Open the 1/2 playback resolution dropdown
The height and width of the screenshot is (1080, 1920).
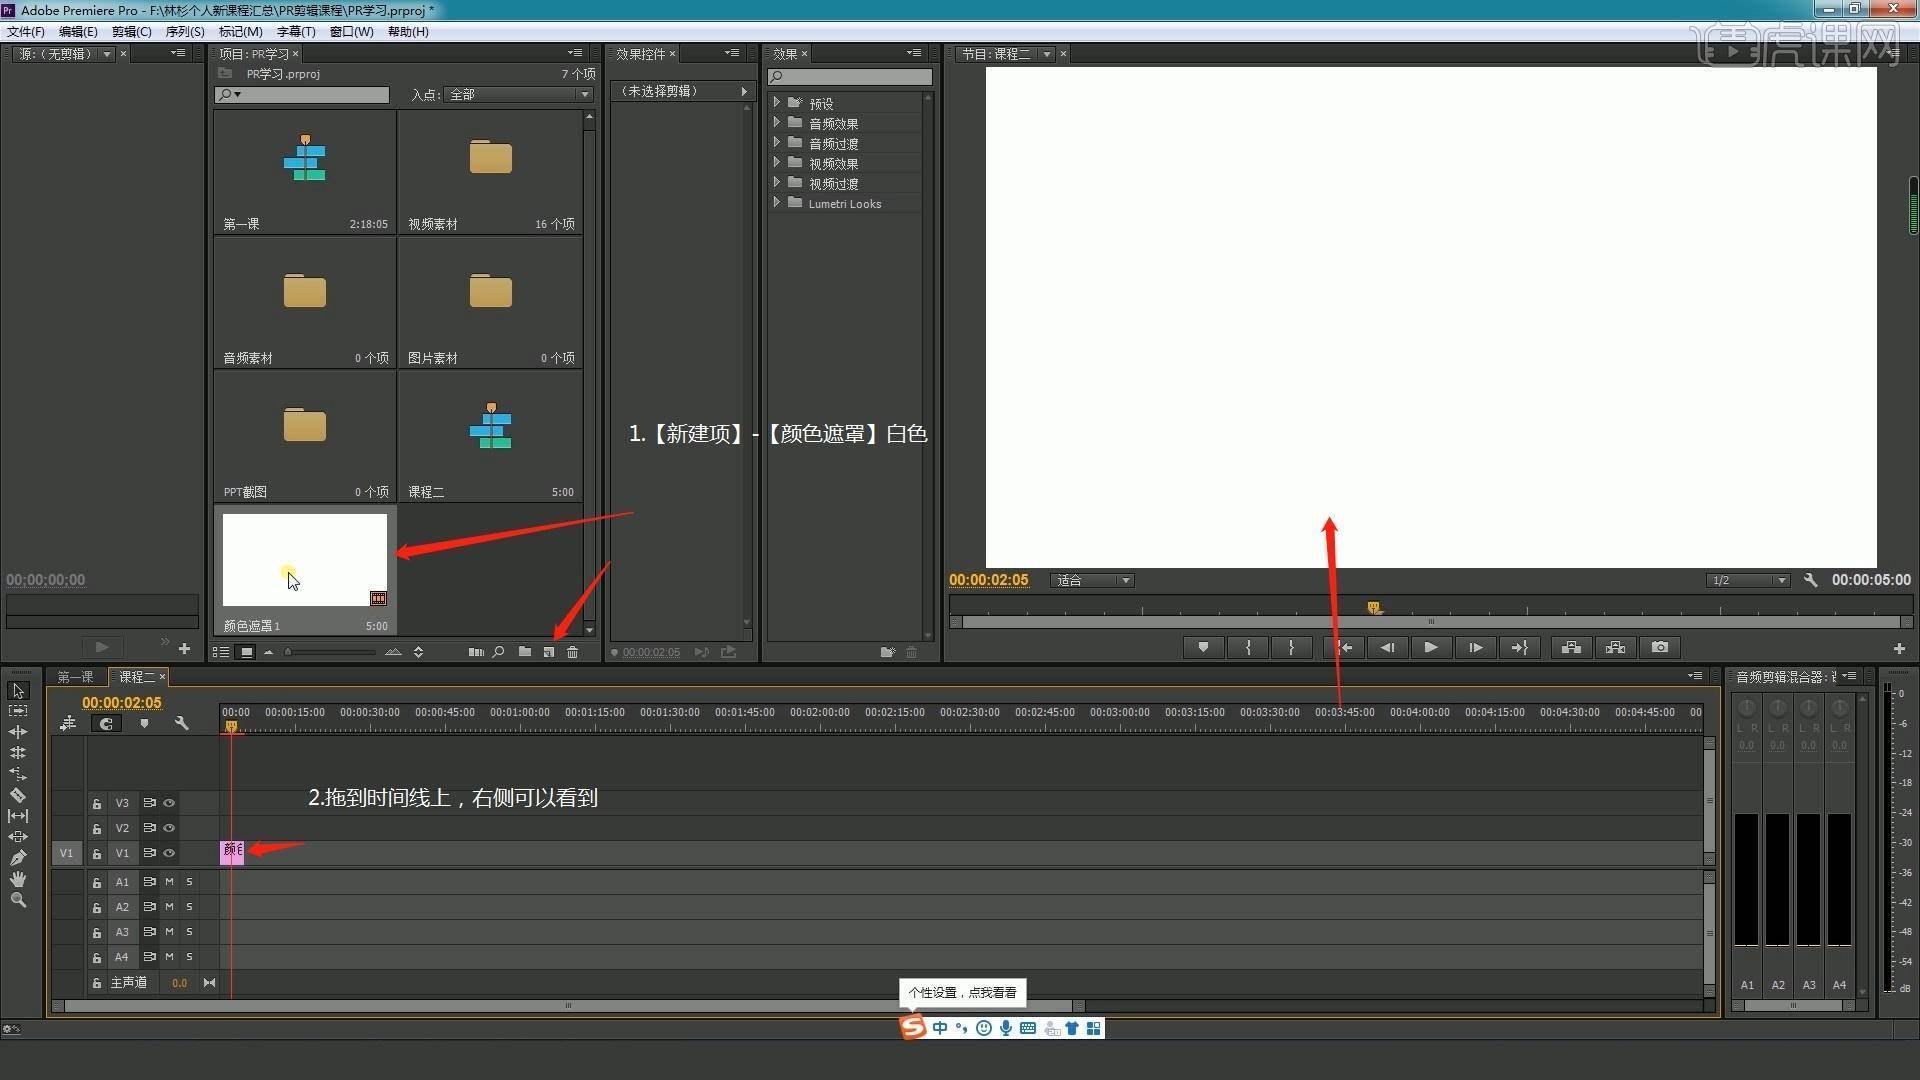pyautogui.click(x=1748, y=580)
